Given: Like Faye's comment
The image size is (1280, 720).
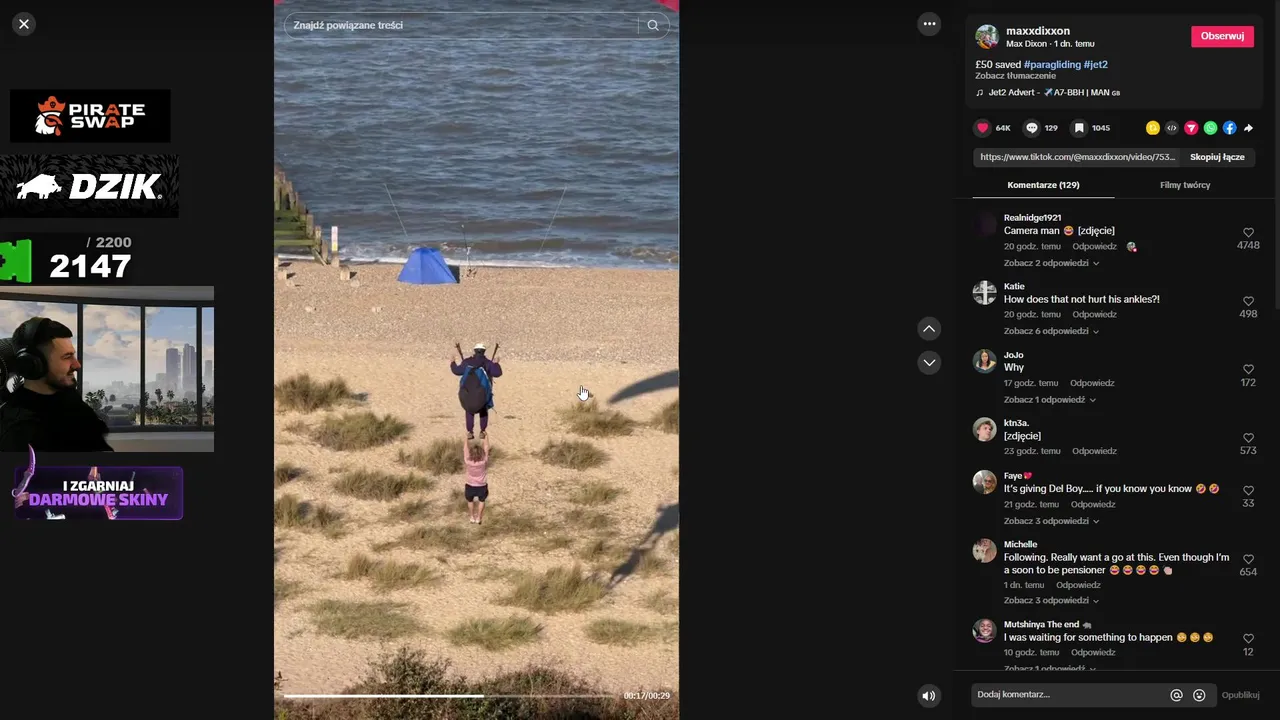Looking at the screenshot, I should [1248, 491].
